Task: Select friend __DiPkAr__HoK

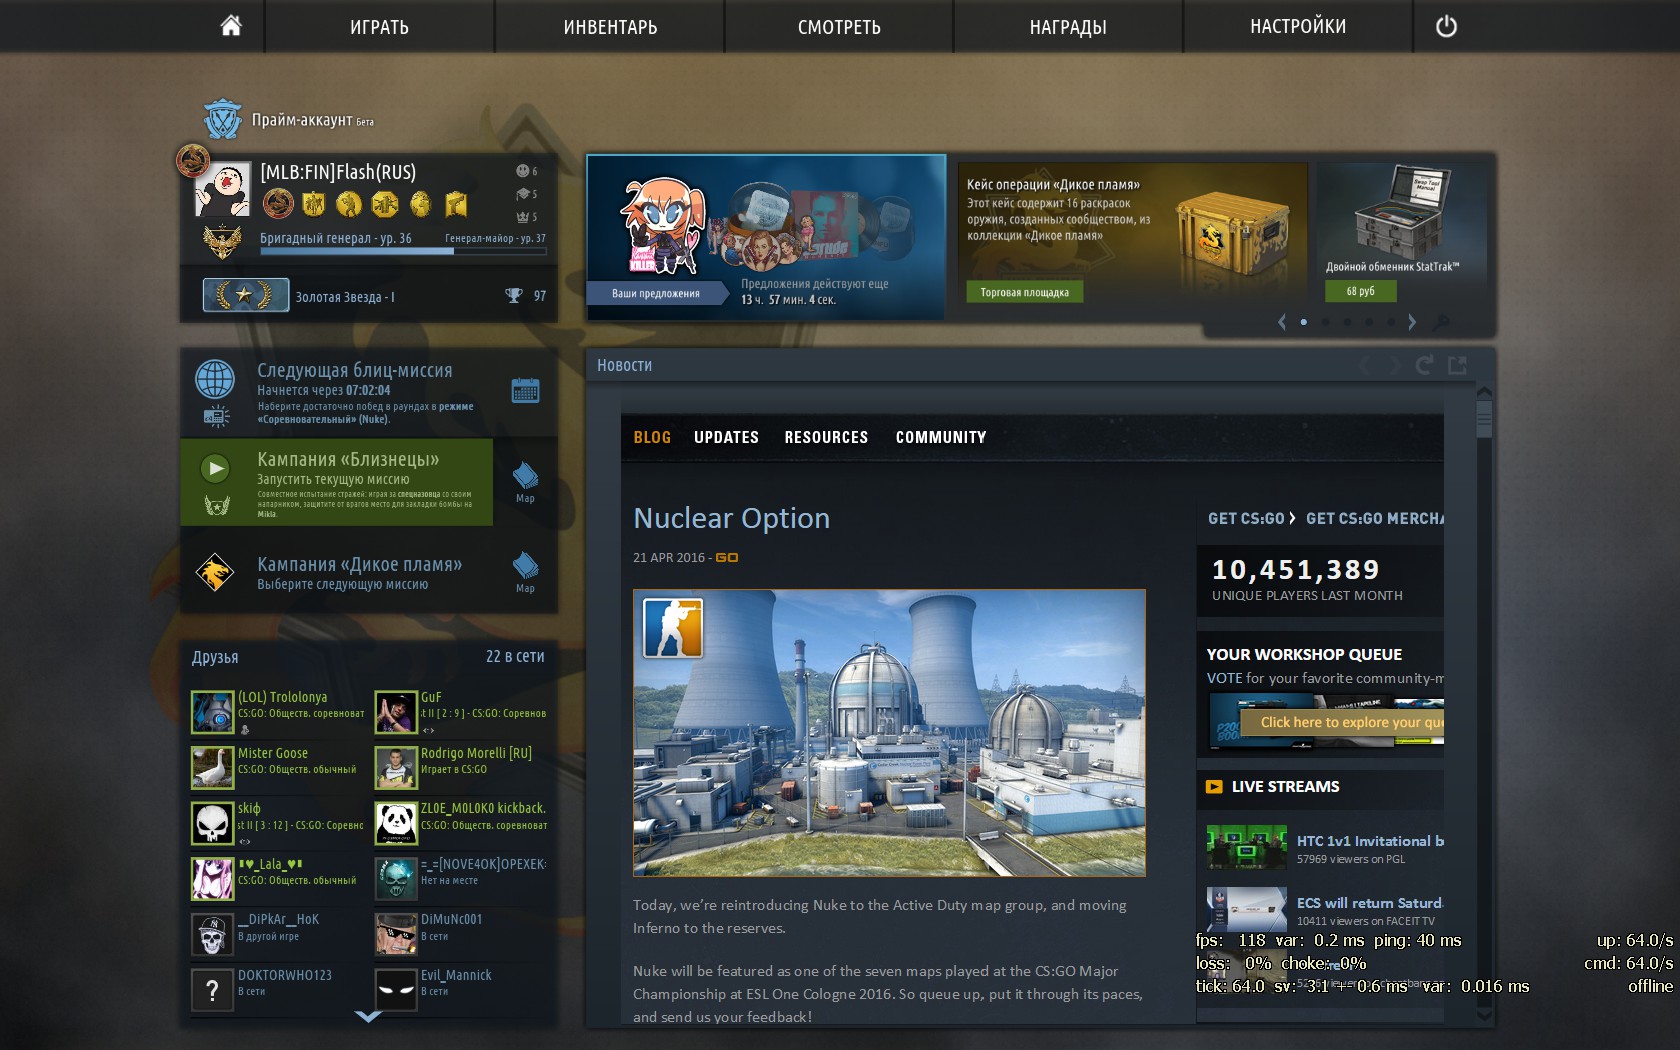Action: click(x=278, y=934)
